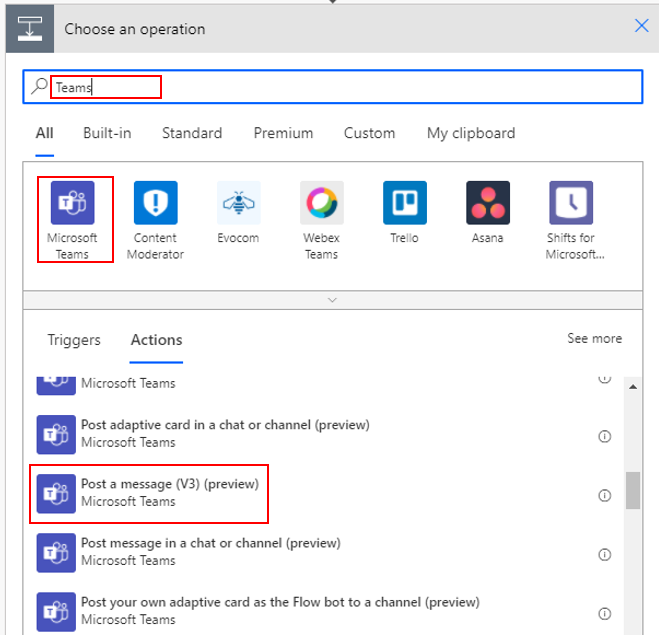Viewport: 659px width, 636px height.
Task: Select Post message in a chat or channel
Action: [211, 543]
